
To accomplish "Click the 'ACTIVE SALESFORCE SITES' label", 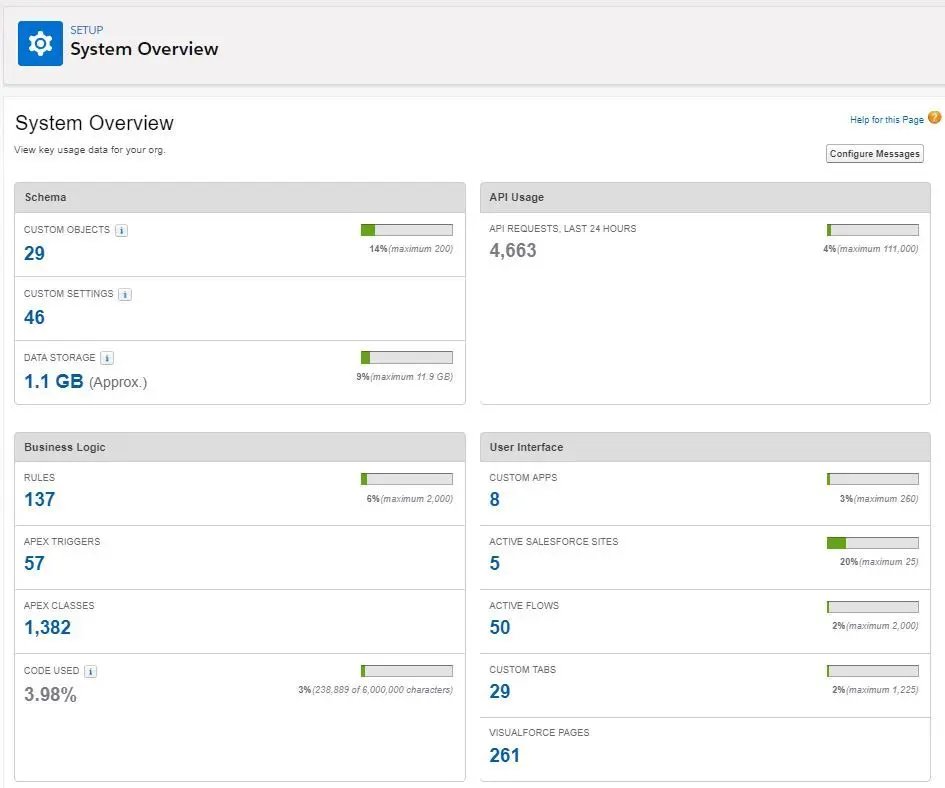I will 554,541.
